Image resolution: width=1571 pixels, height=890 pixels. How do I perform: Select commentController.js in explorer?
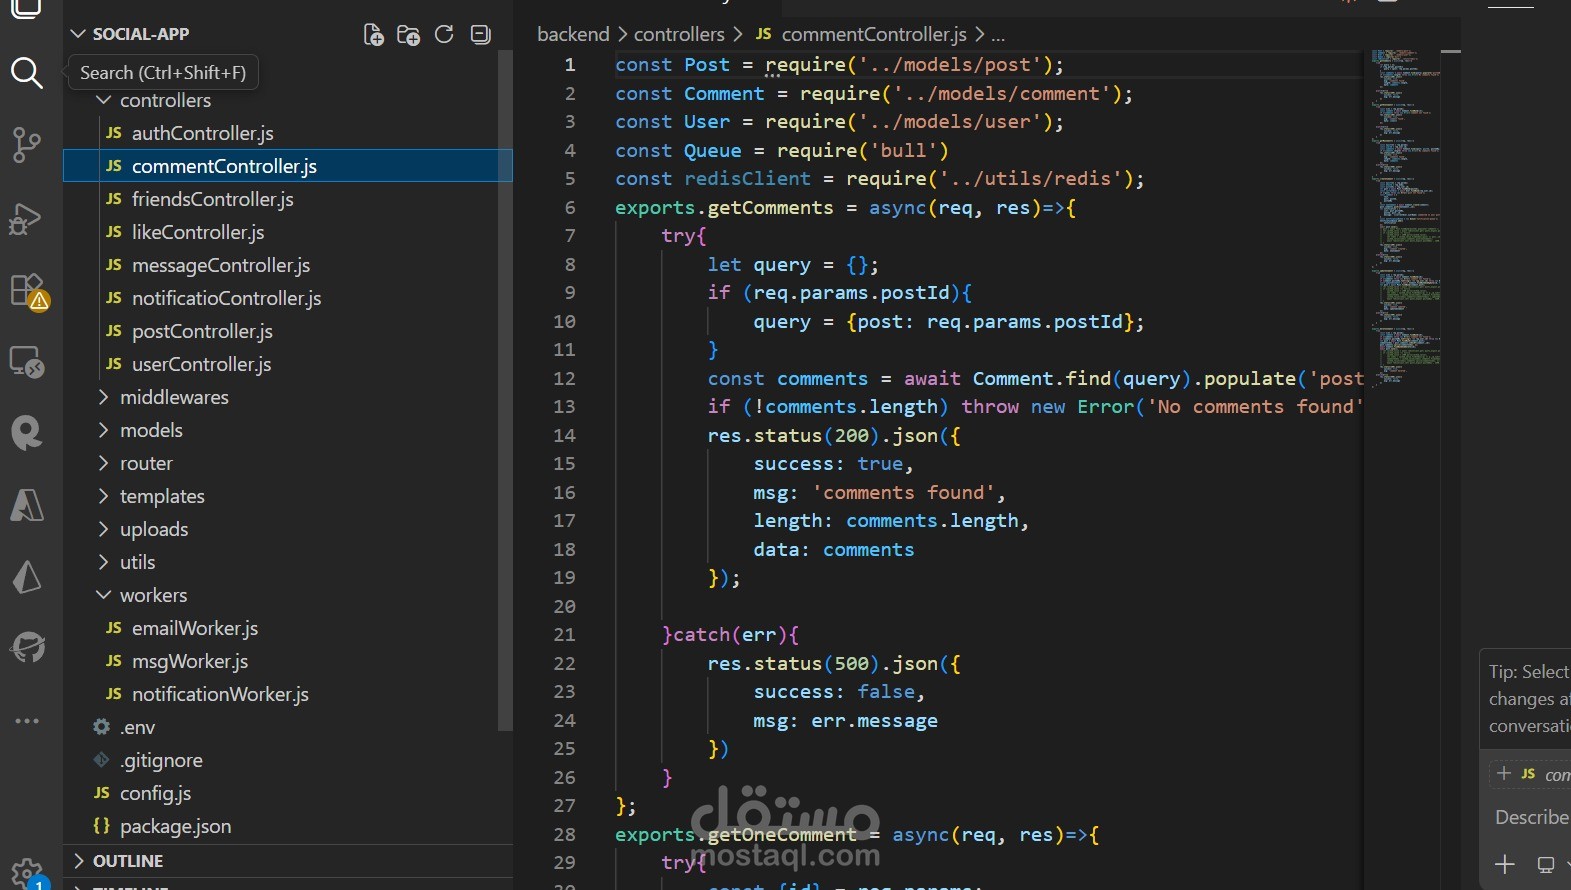288,166
